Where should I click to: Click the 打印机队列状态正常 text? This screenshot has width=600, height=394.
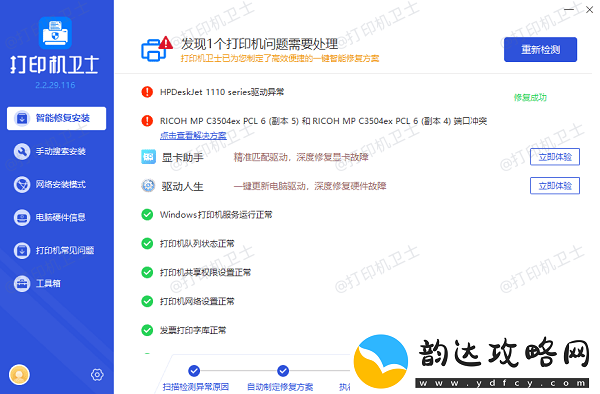(x=197, y=244)
